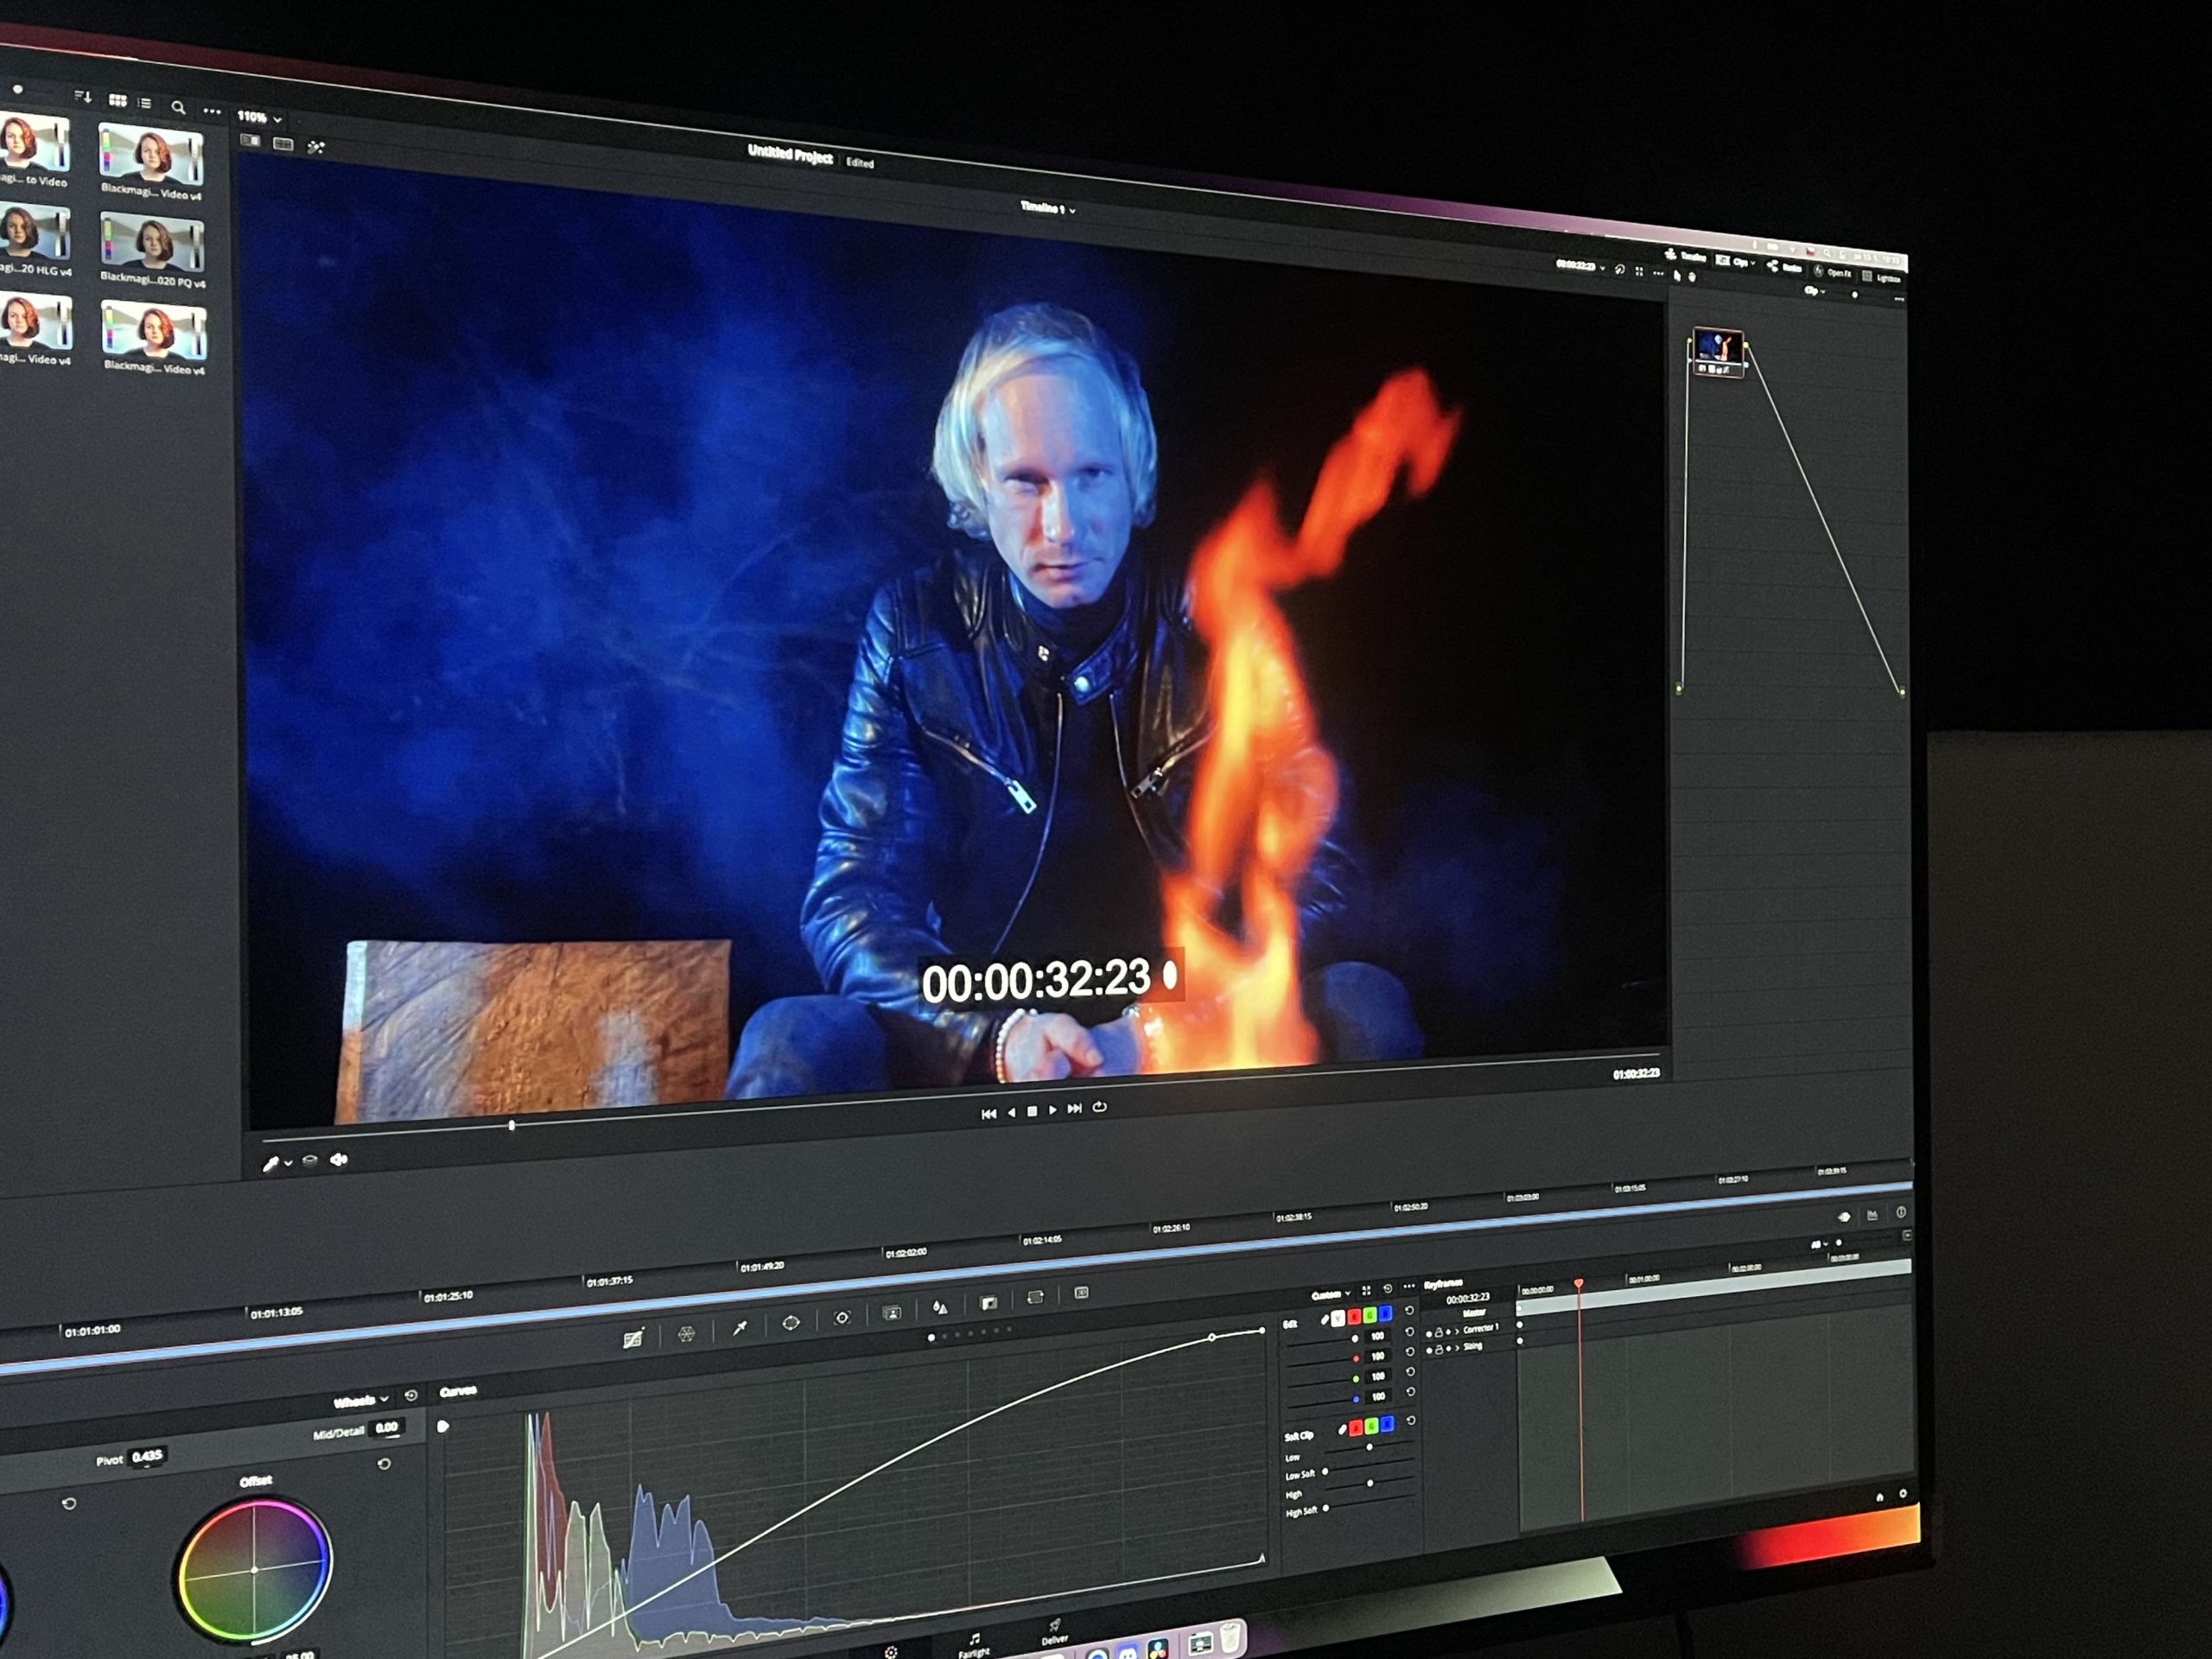Open the Blur palette droplet icon
Viewport: 2212px width, 1659px height.
point(940,1307)
